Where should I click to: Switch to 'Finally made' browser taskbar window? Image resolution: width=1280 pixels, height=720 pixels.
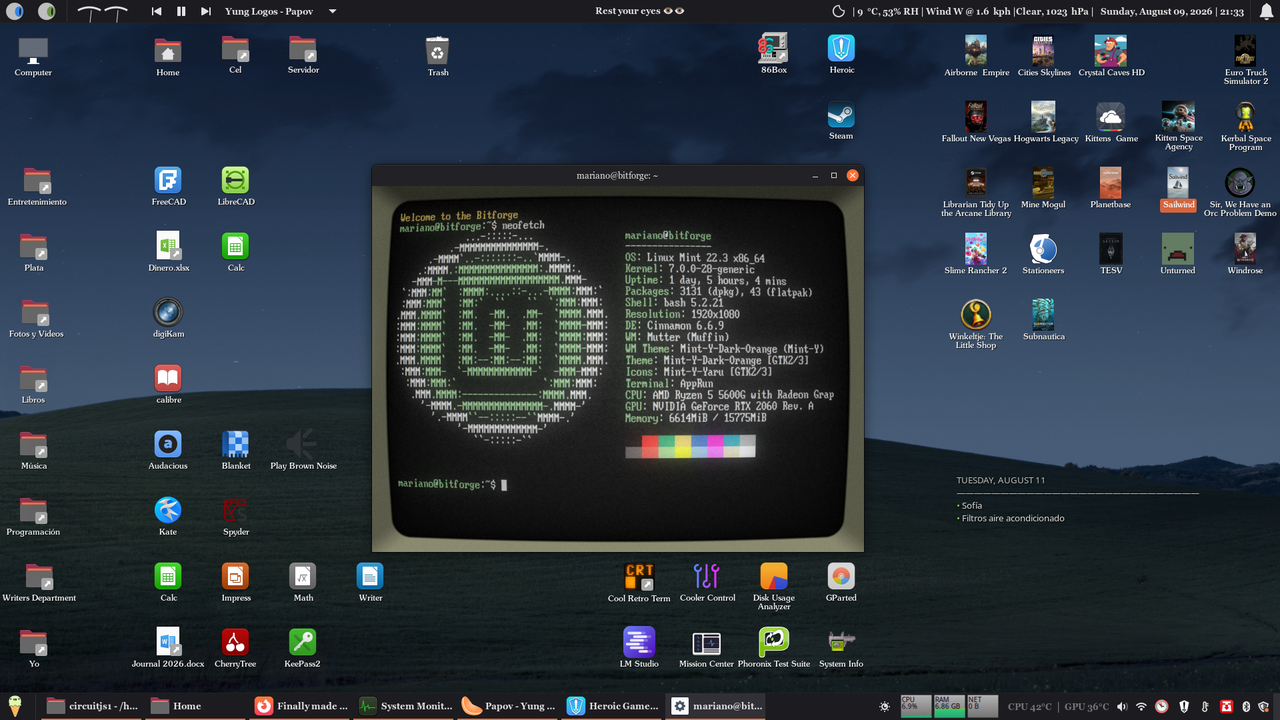click(x=299, y=706)
